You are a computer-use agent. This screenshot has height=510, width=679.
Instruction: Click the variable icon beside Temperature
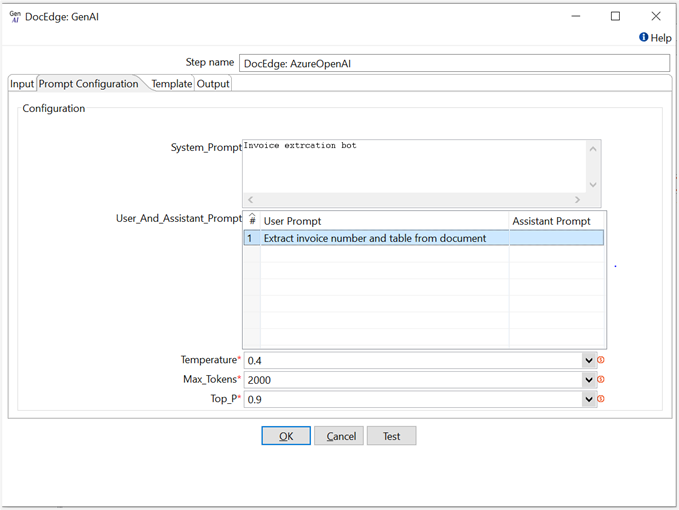point(602,360)
